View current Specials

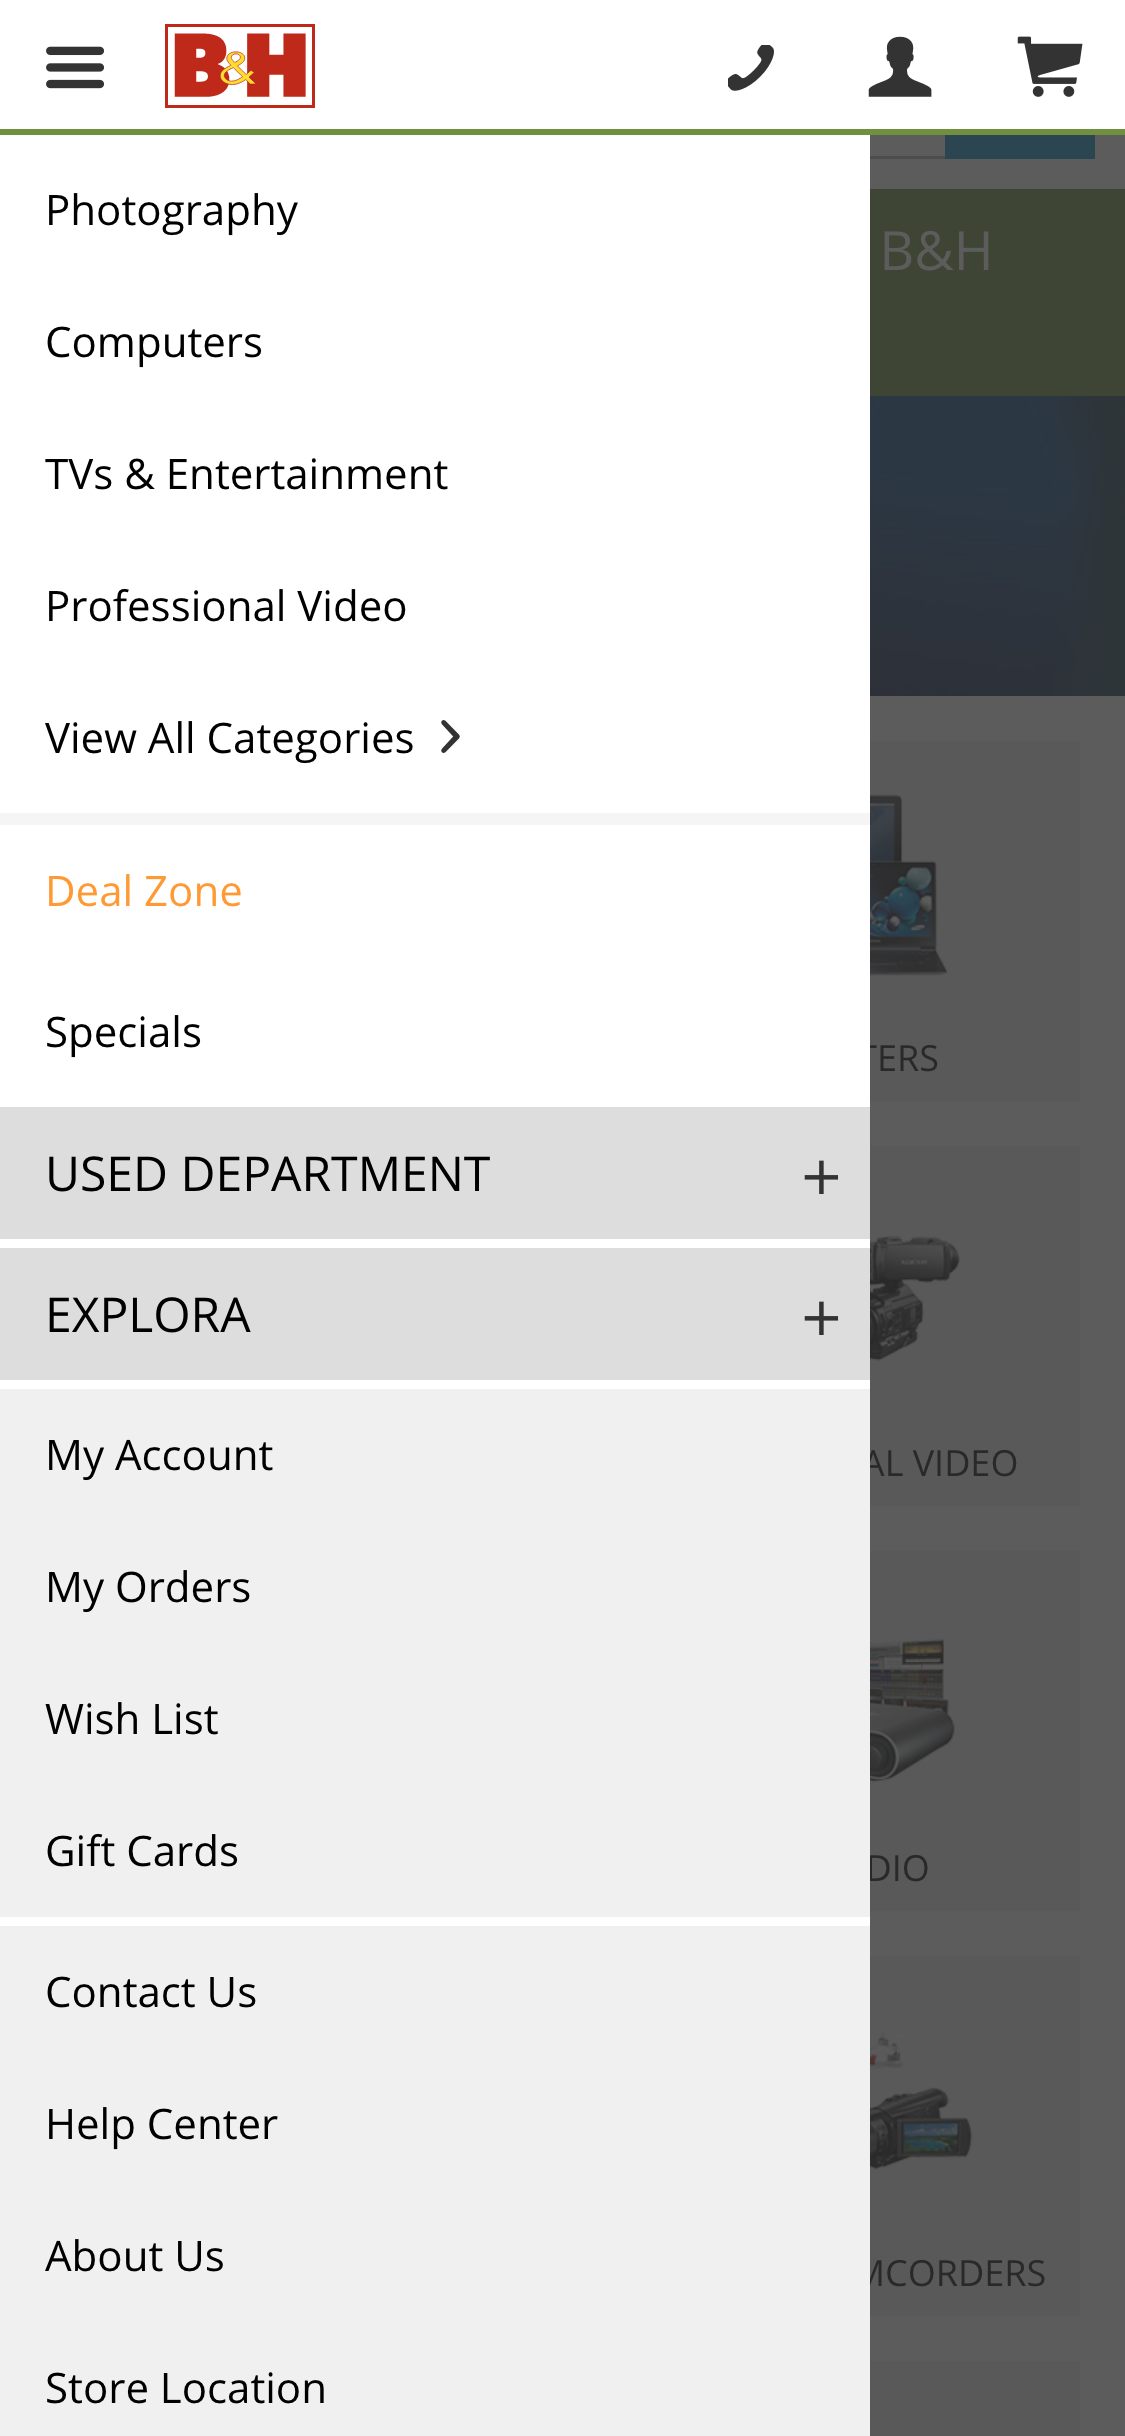tap(122, 1032)
